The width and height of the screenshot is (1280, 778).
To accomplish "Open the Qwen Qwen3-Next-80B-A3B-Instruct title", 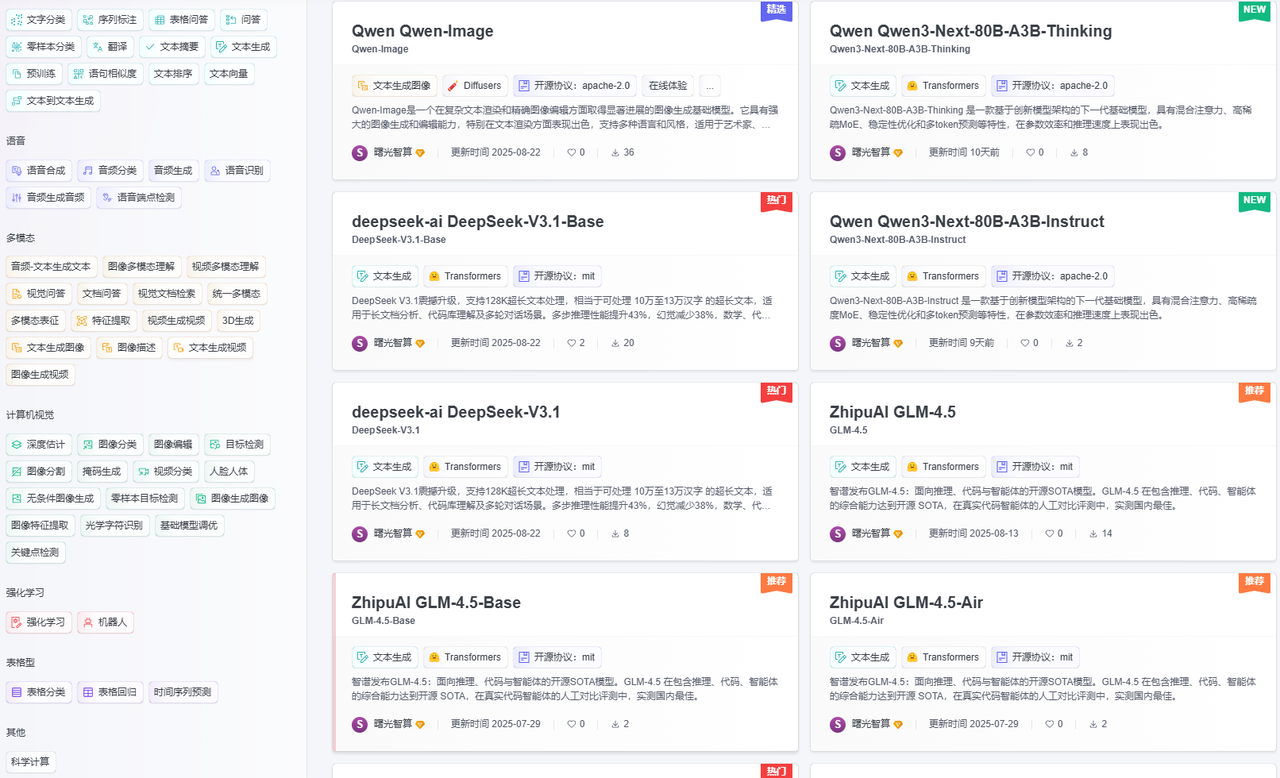I will [x=967, y=221].
